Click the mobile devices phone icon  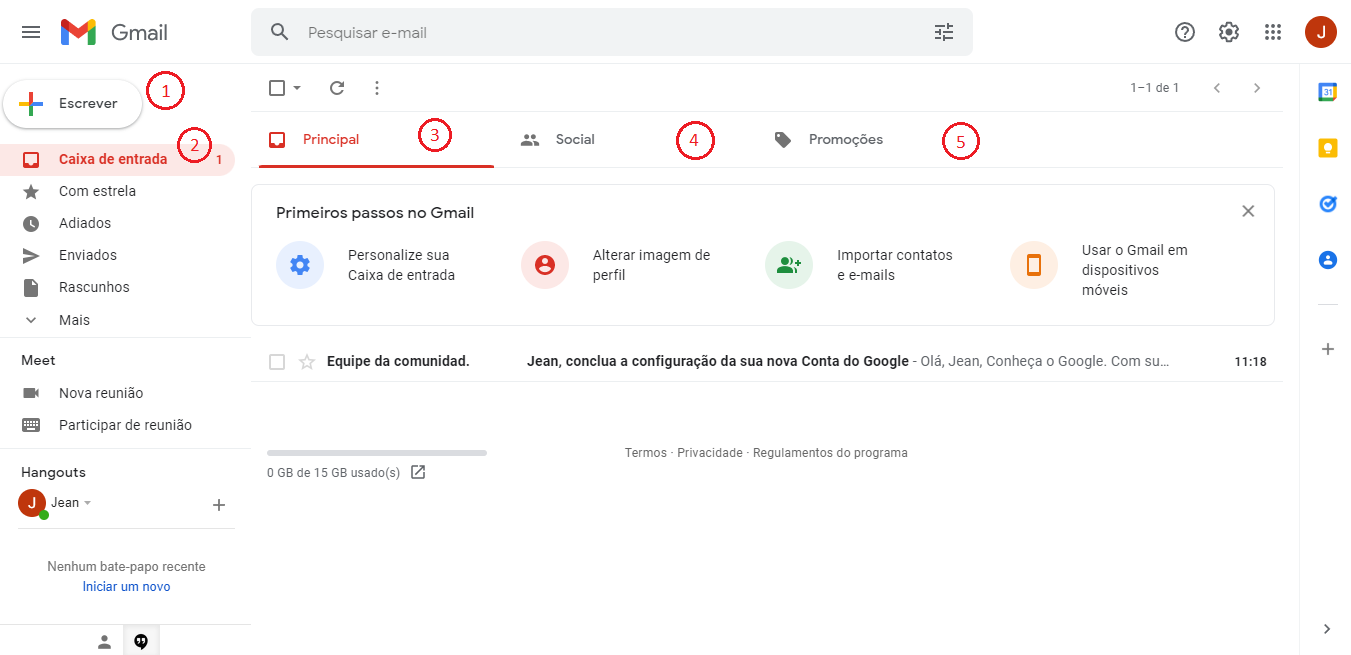pyautogui.click(x=1034, y=265)
